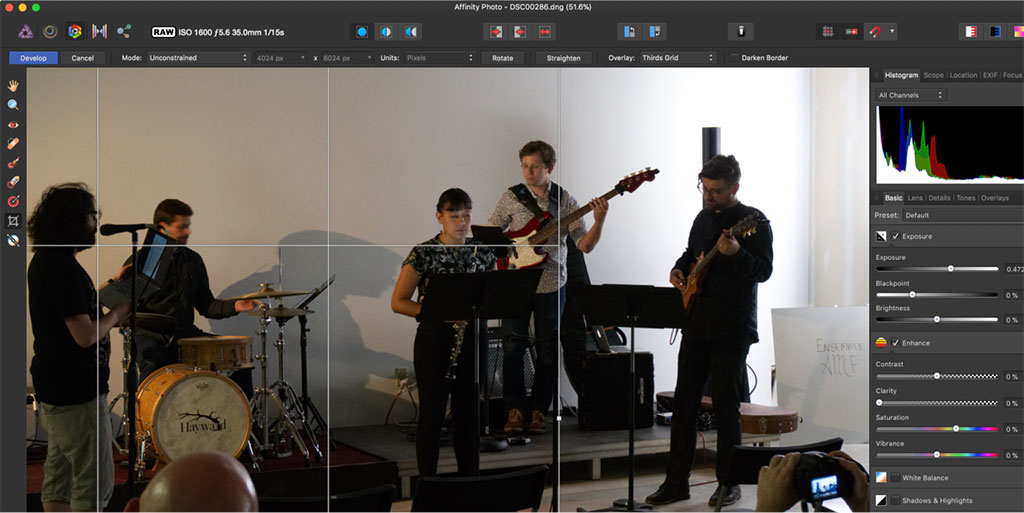
Task: Open the Mode Unconstrained dropdown
Action: [198, 58]
